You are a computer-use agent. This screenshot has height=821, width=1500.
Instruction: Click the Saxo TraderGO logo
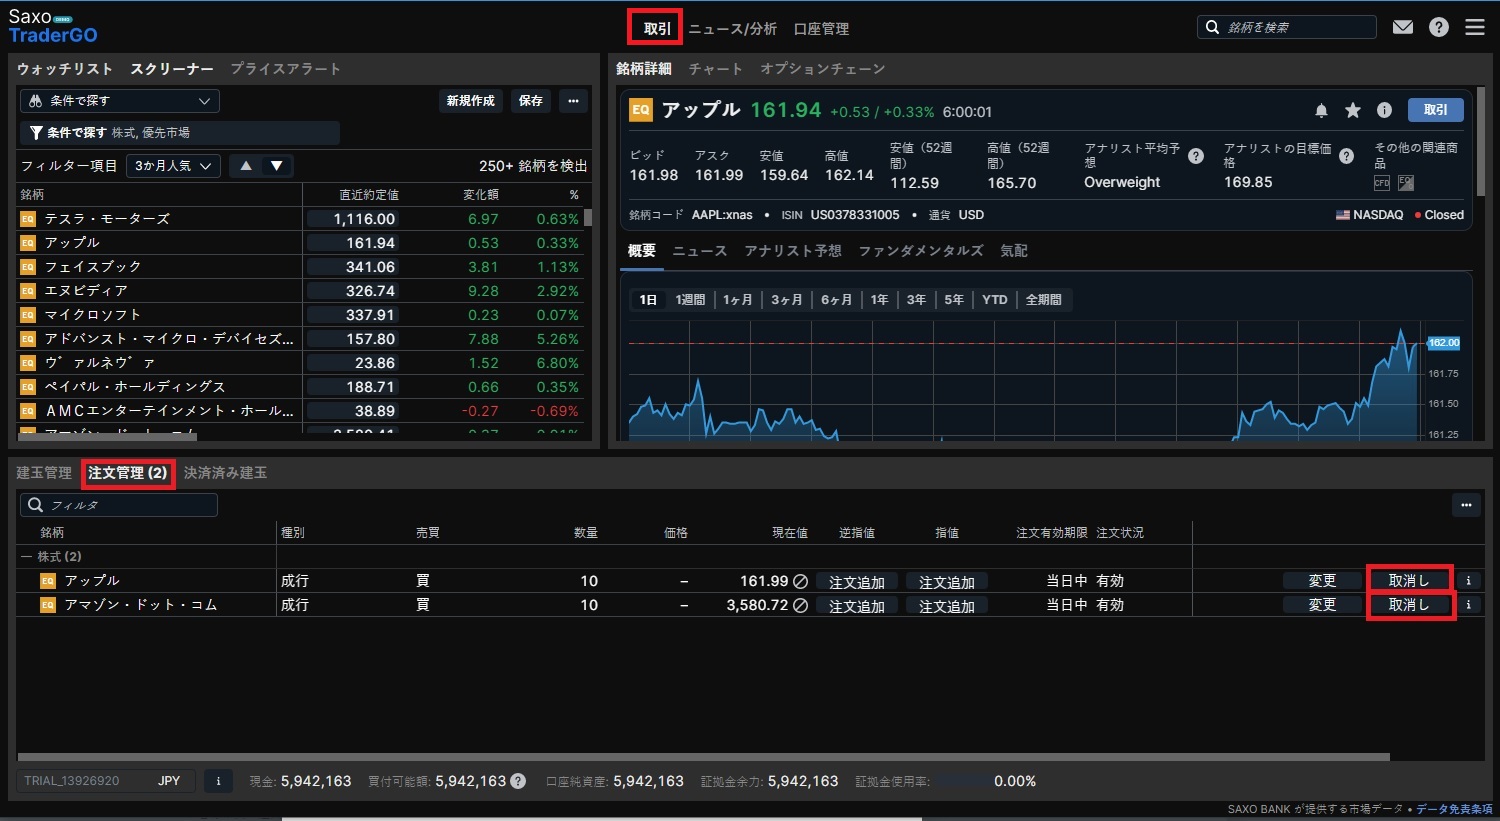53,26
